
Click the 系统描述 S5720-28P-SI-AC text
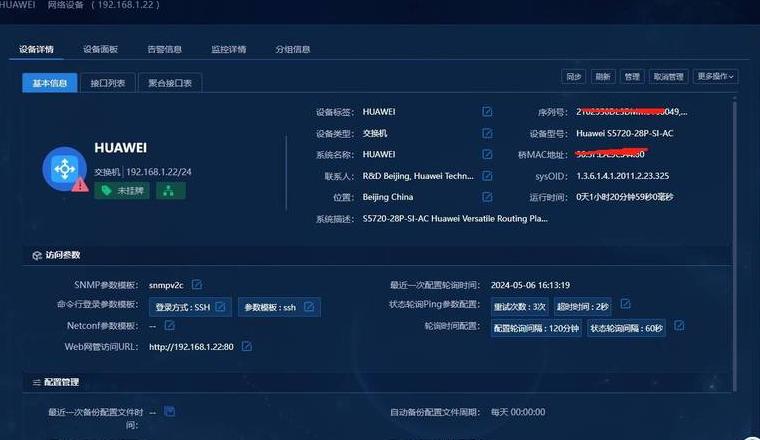click(455, 219)
